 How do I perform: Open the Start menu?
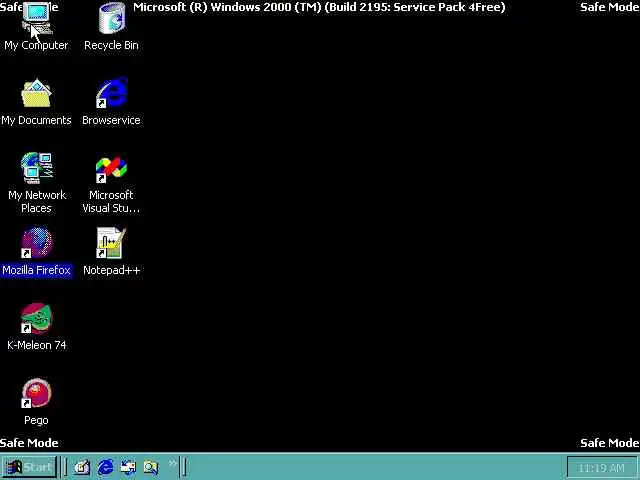[x=29, y=467]
